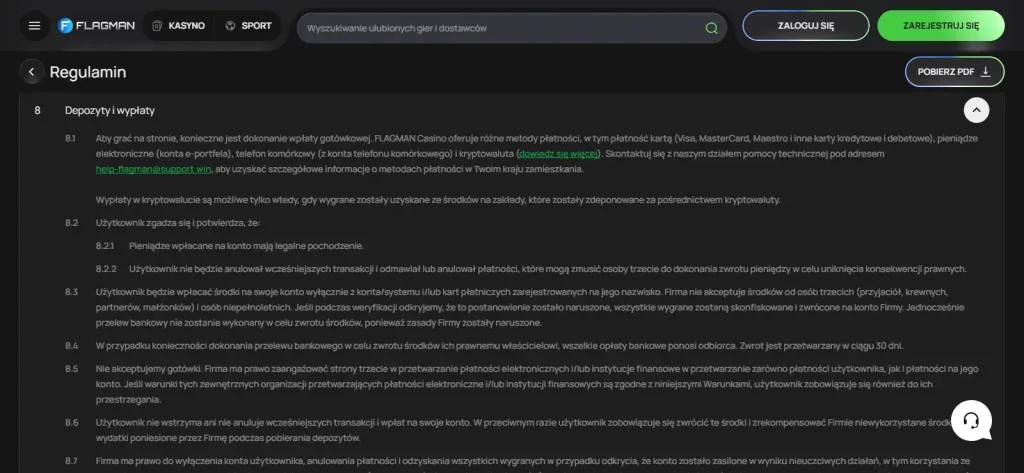1024x473 pixels.
Task: Click text 'Użytkownik zgadza się i potwierdza, że:'
Action: pos(178,223)
